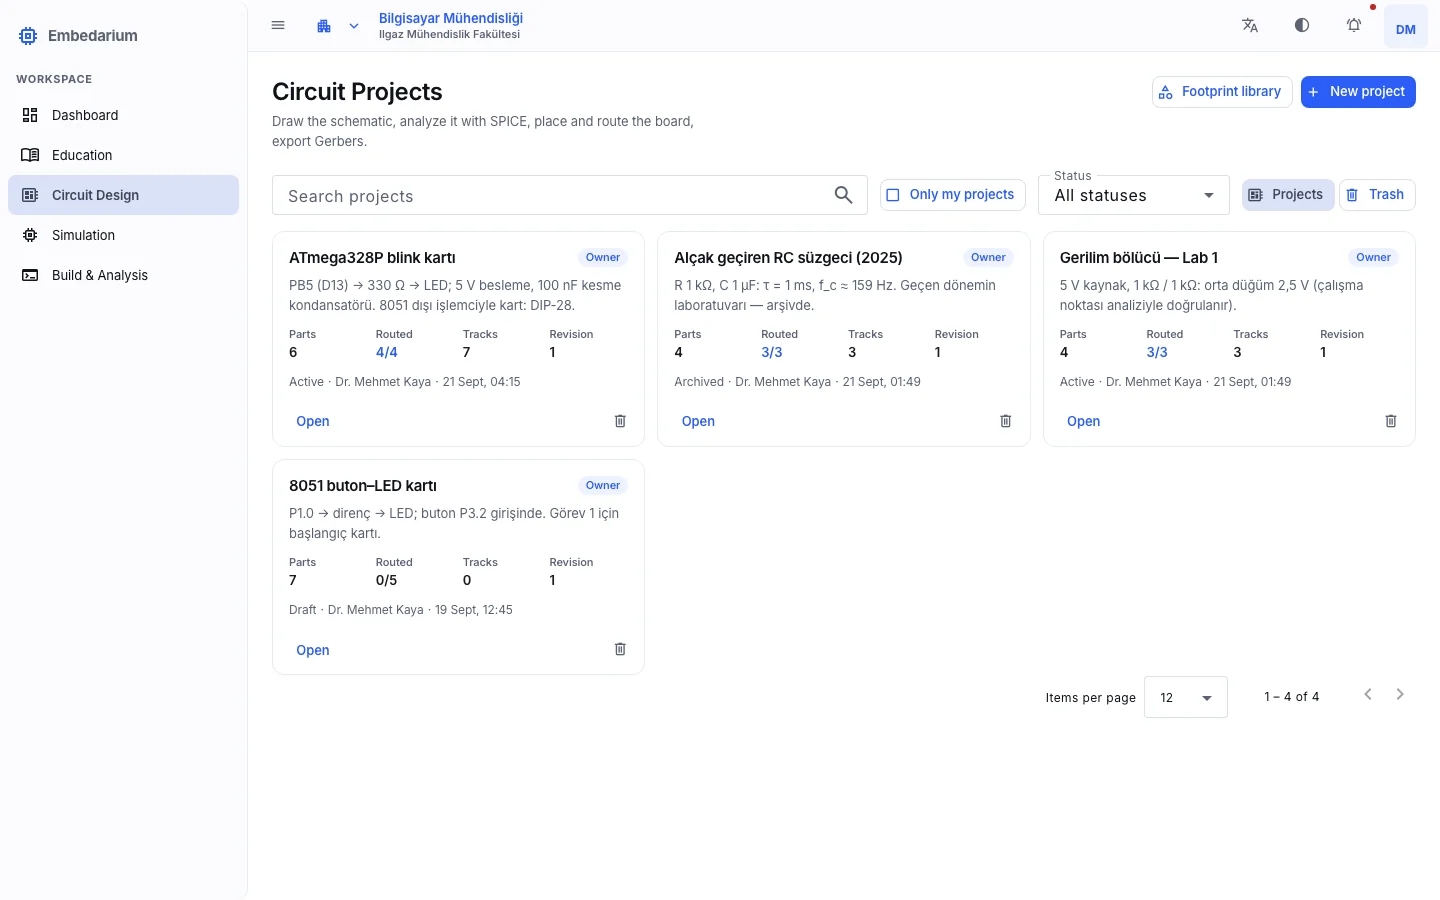Switch to the Trash view tab

[1377, 195]
